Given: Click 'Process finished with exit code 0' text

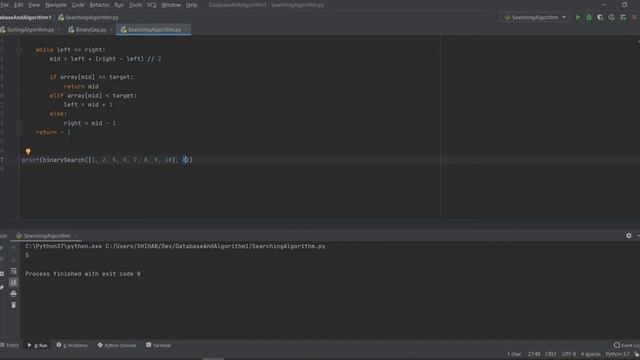Looking at the screenshot, I should tap(82, 273).
